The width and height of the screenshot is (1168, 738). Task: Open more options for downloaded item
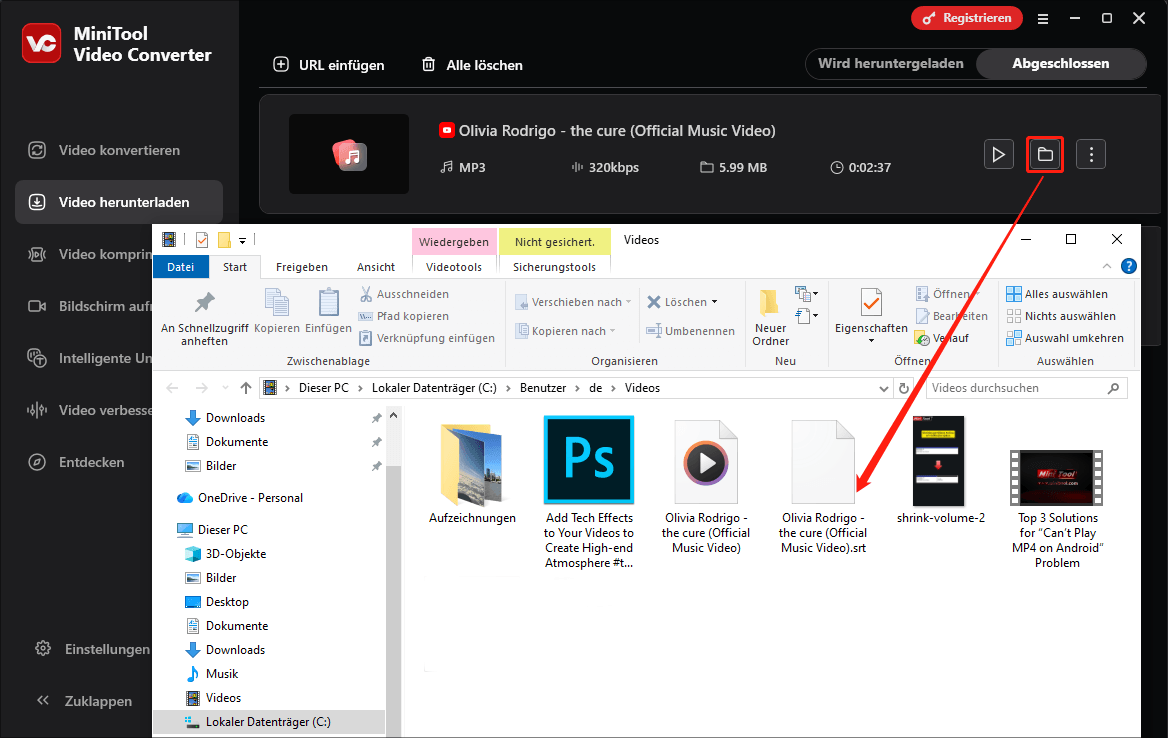1091,154
